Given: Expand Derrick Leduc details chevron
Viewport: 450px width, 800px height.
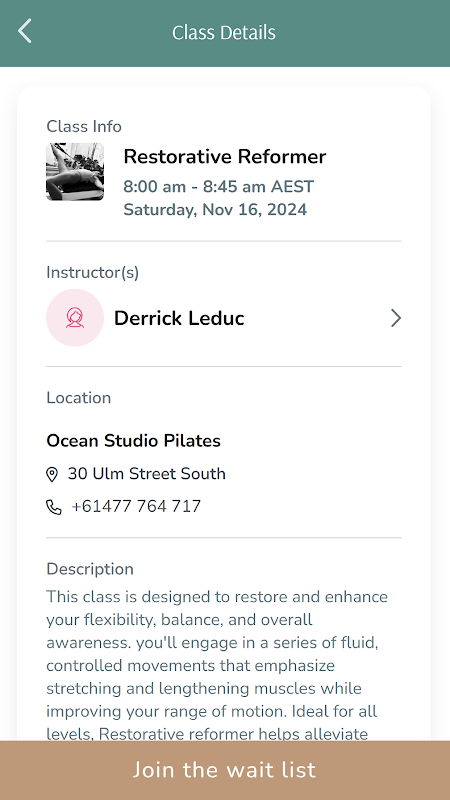Looking at the screenshot, I should [x=396, y=318].
